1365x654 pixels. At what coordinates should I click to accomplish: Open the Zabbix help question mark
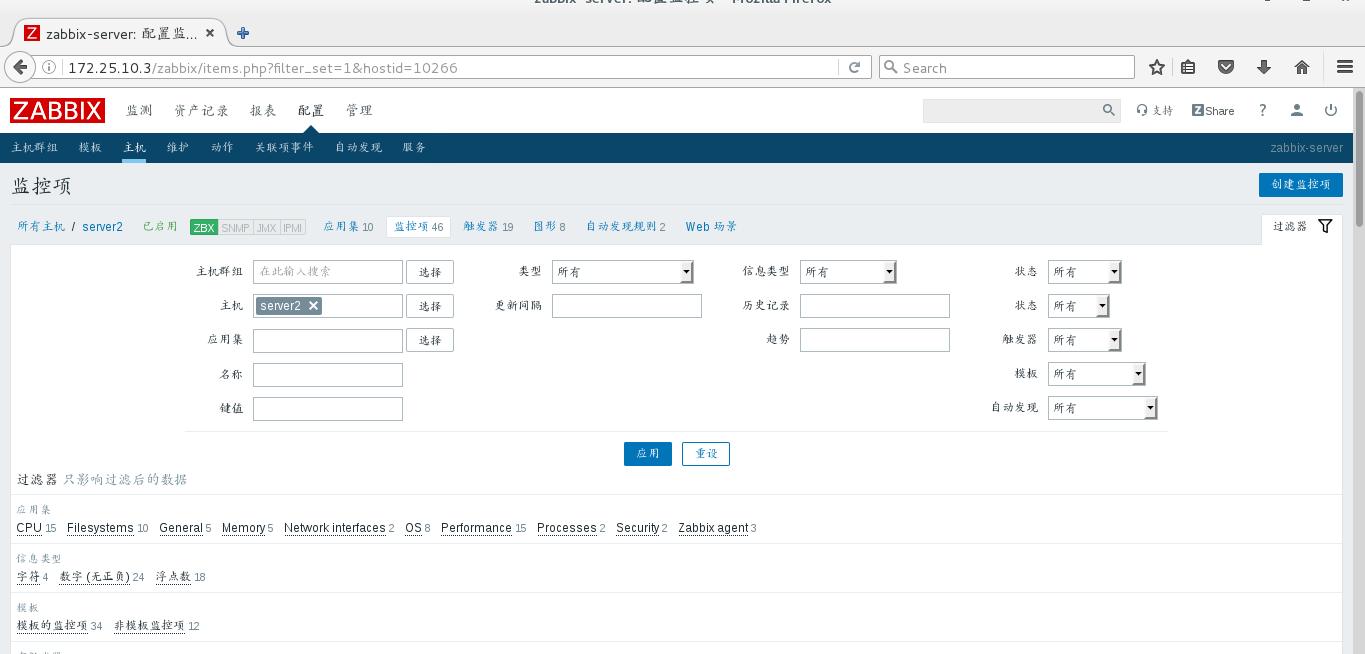1263,110
